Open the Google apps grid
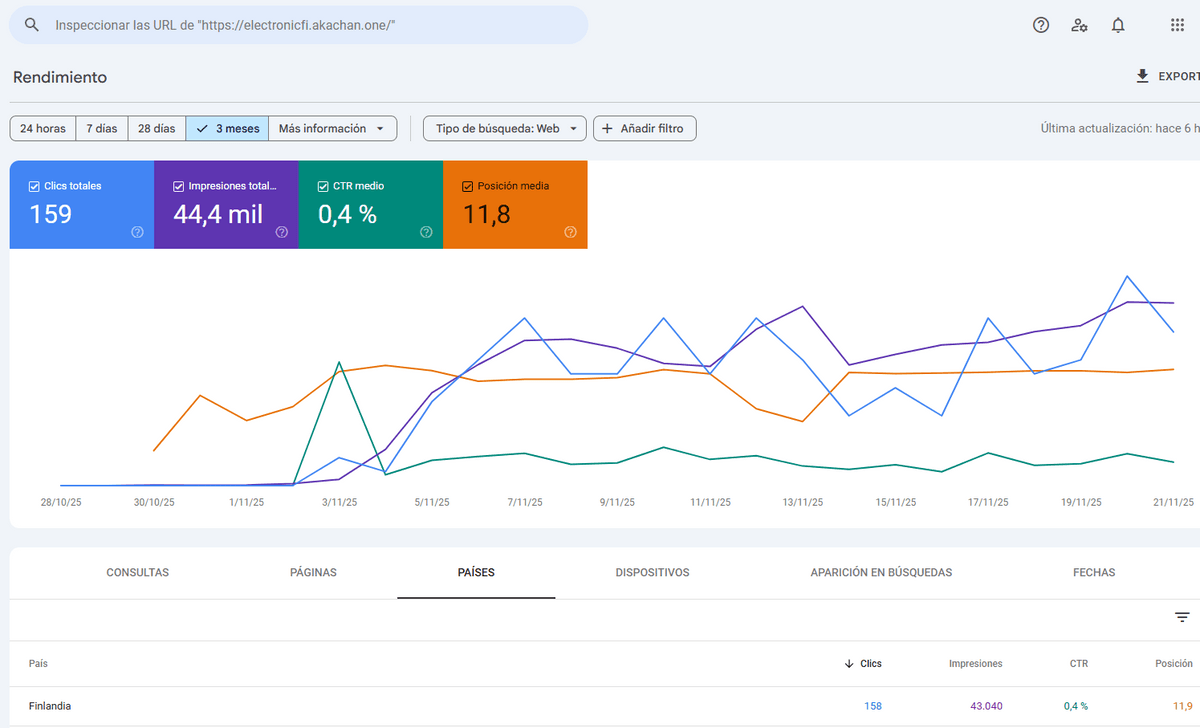Viewport: 1200px width, 728px height. [1177, 25]
